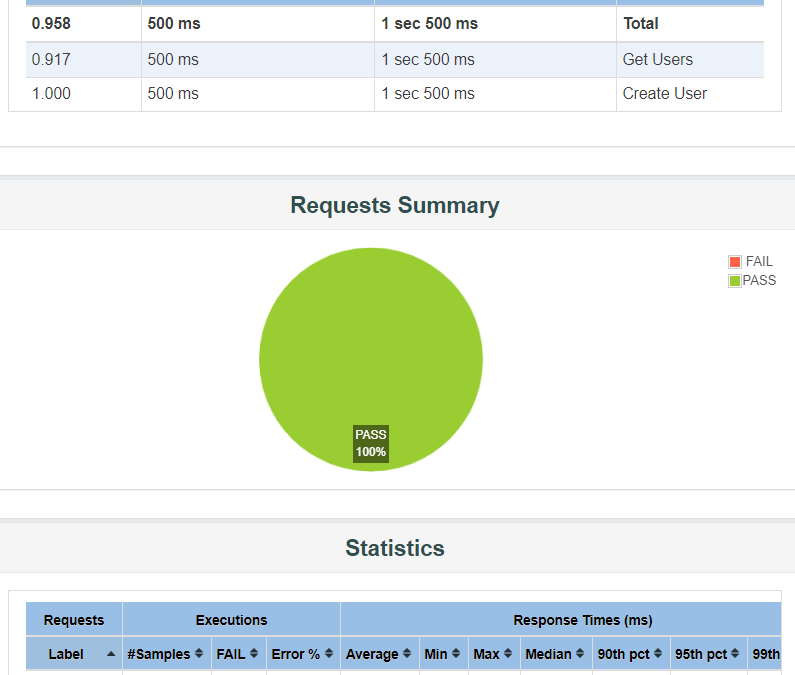Image resolution: width=795 pixels, height=675 pixels.
Task: Toggle the FAIL legend label
Action: point(759,262)
